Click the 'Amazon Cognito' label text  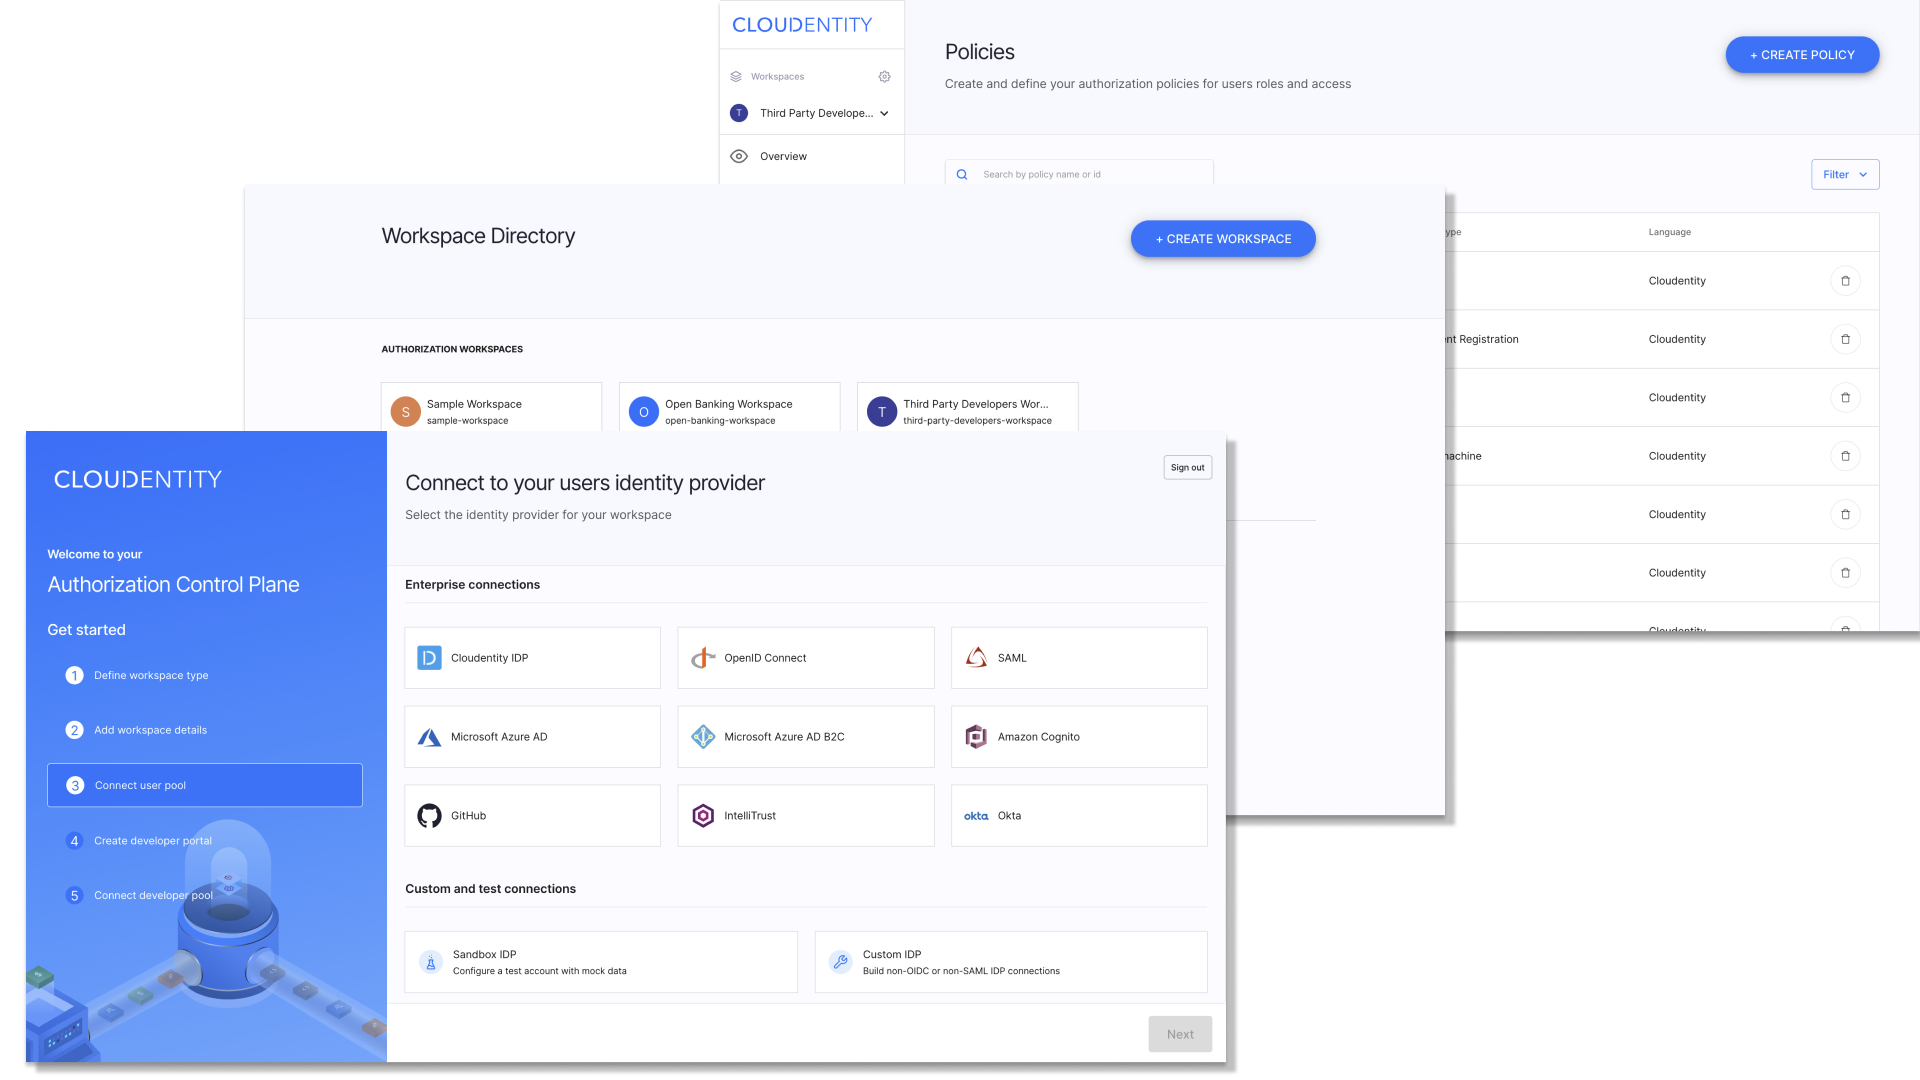pyautogui.click(x=1038, y=737)
